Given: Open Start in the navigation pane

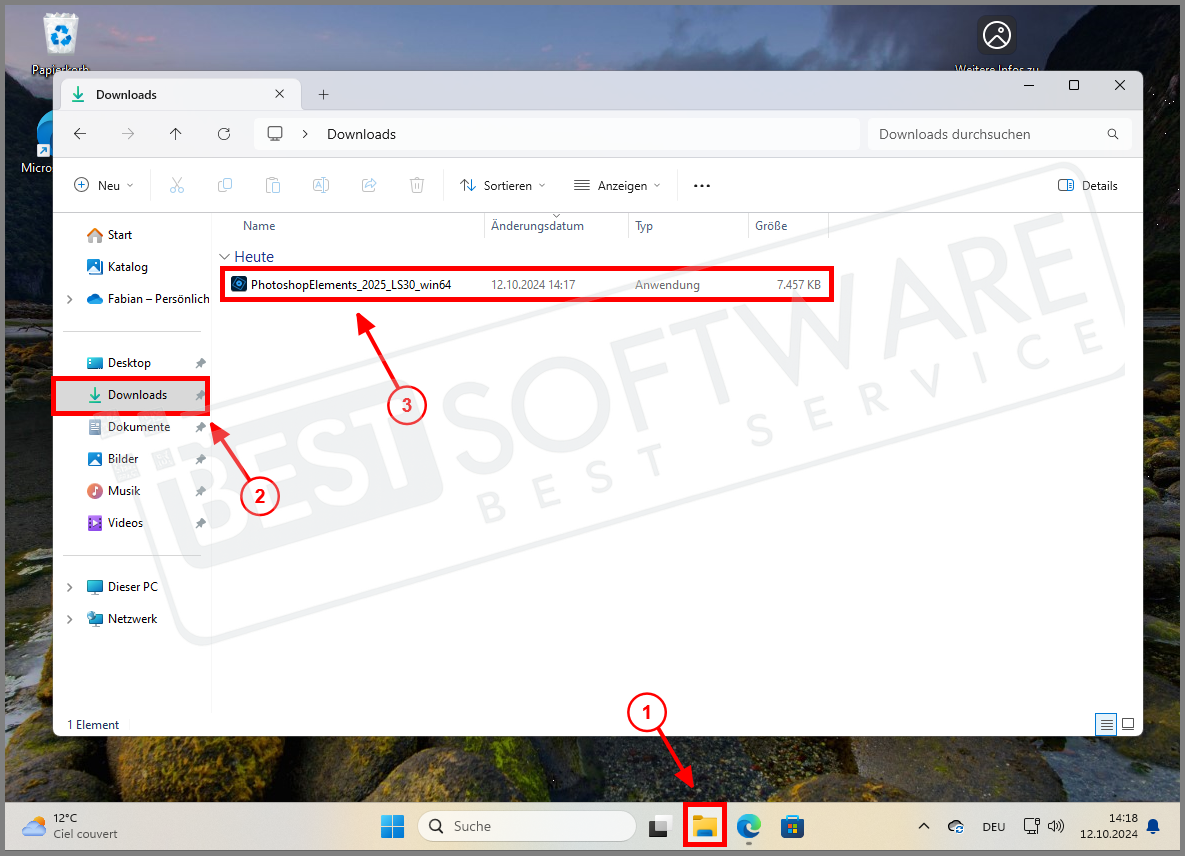Looking at the screenshot, I should click(x=110, y=235).
